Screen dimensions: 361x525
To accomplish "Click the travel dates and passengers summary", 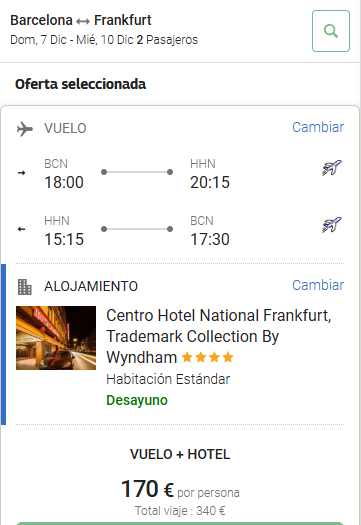I will tap(104, 40).
